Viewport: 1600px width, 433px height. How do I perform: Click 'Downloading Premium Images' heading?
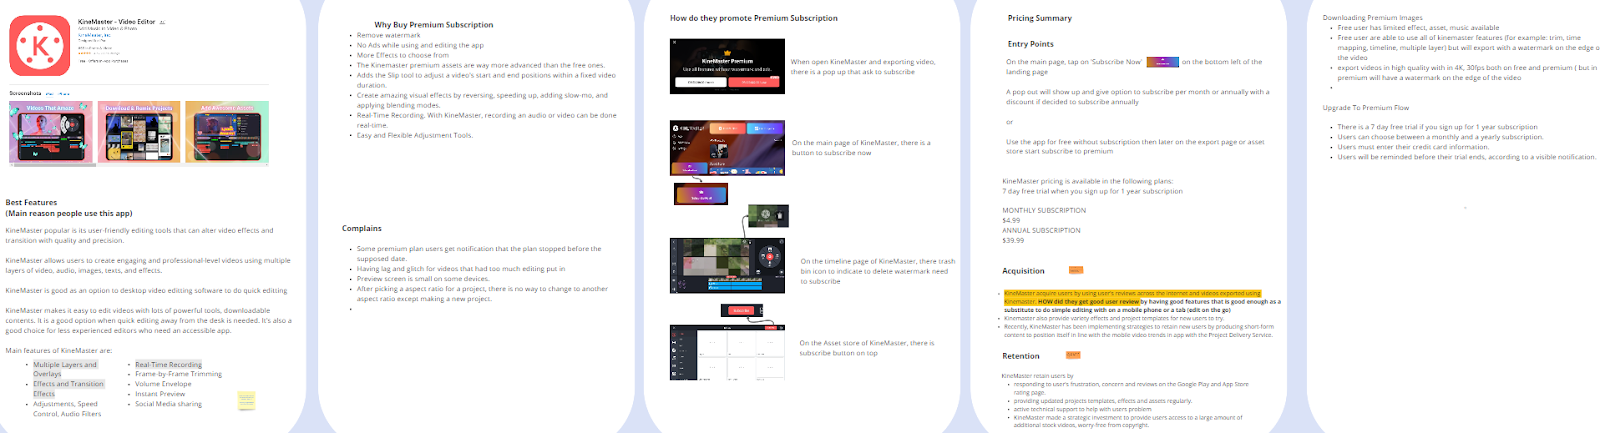(1372, 18)
